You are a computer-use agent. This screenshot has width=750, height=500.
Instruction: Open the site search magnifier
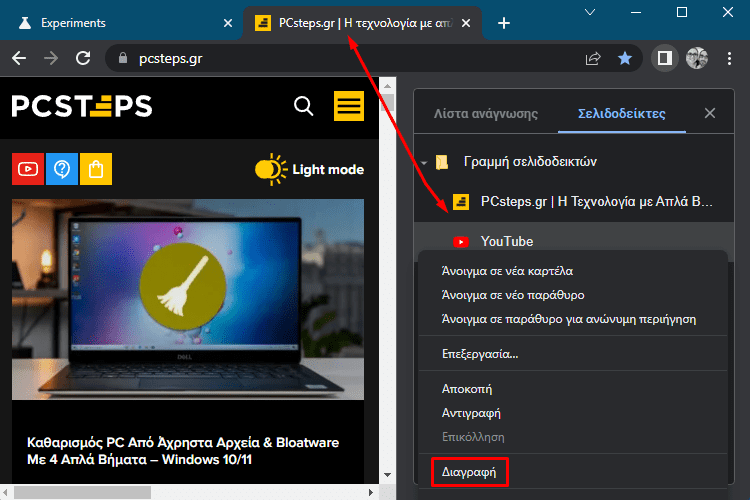304,106
